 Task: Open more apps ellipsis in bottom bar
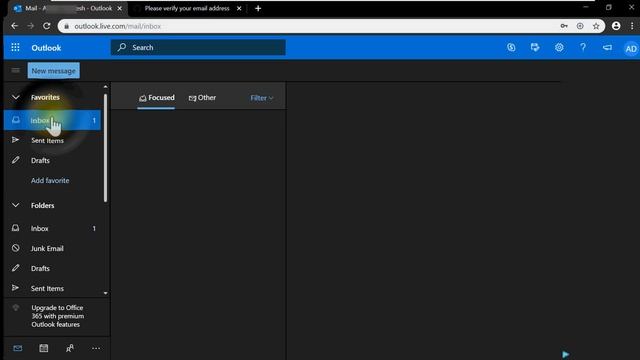point(96,348)
